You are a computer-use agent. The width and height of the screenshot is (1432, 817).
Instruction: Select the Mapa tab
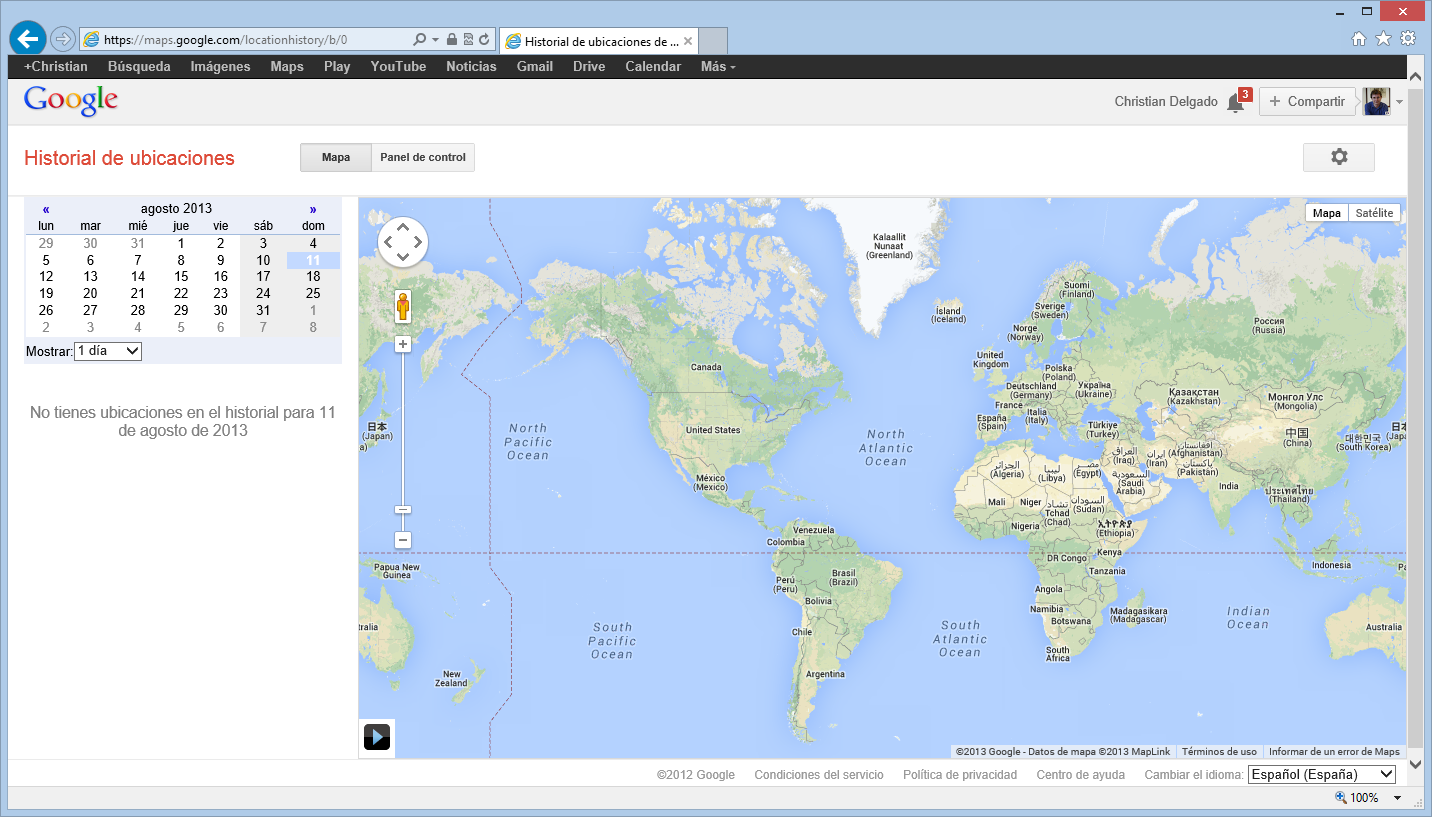[x=336, y=157]
